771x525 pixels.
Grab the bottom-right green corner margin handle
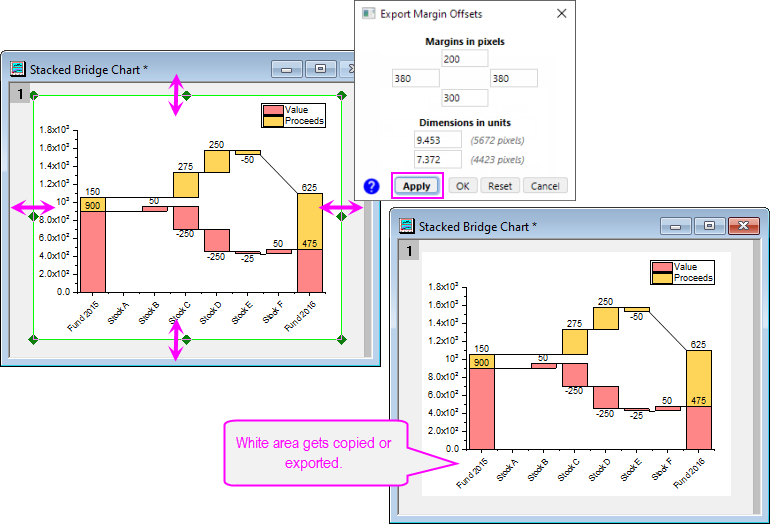pyautogui.click(x=342, y=340)
